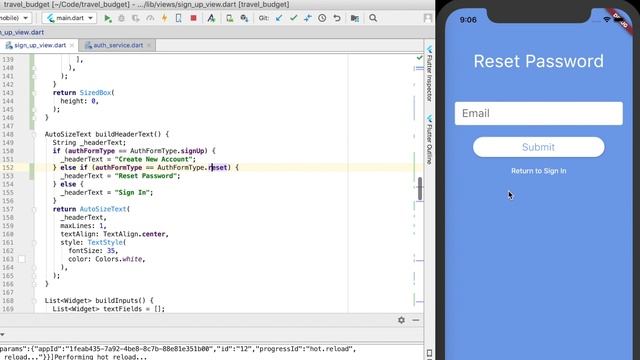Viewport: 640px width, 360px height.
Task: Close the sign_up_view.dart tab
Action: point(72,45)
